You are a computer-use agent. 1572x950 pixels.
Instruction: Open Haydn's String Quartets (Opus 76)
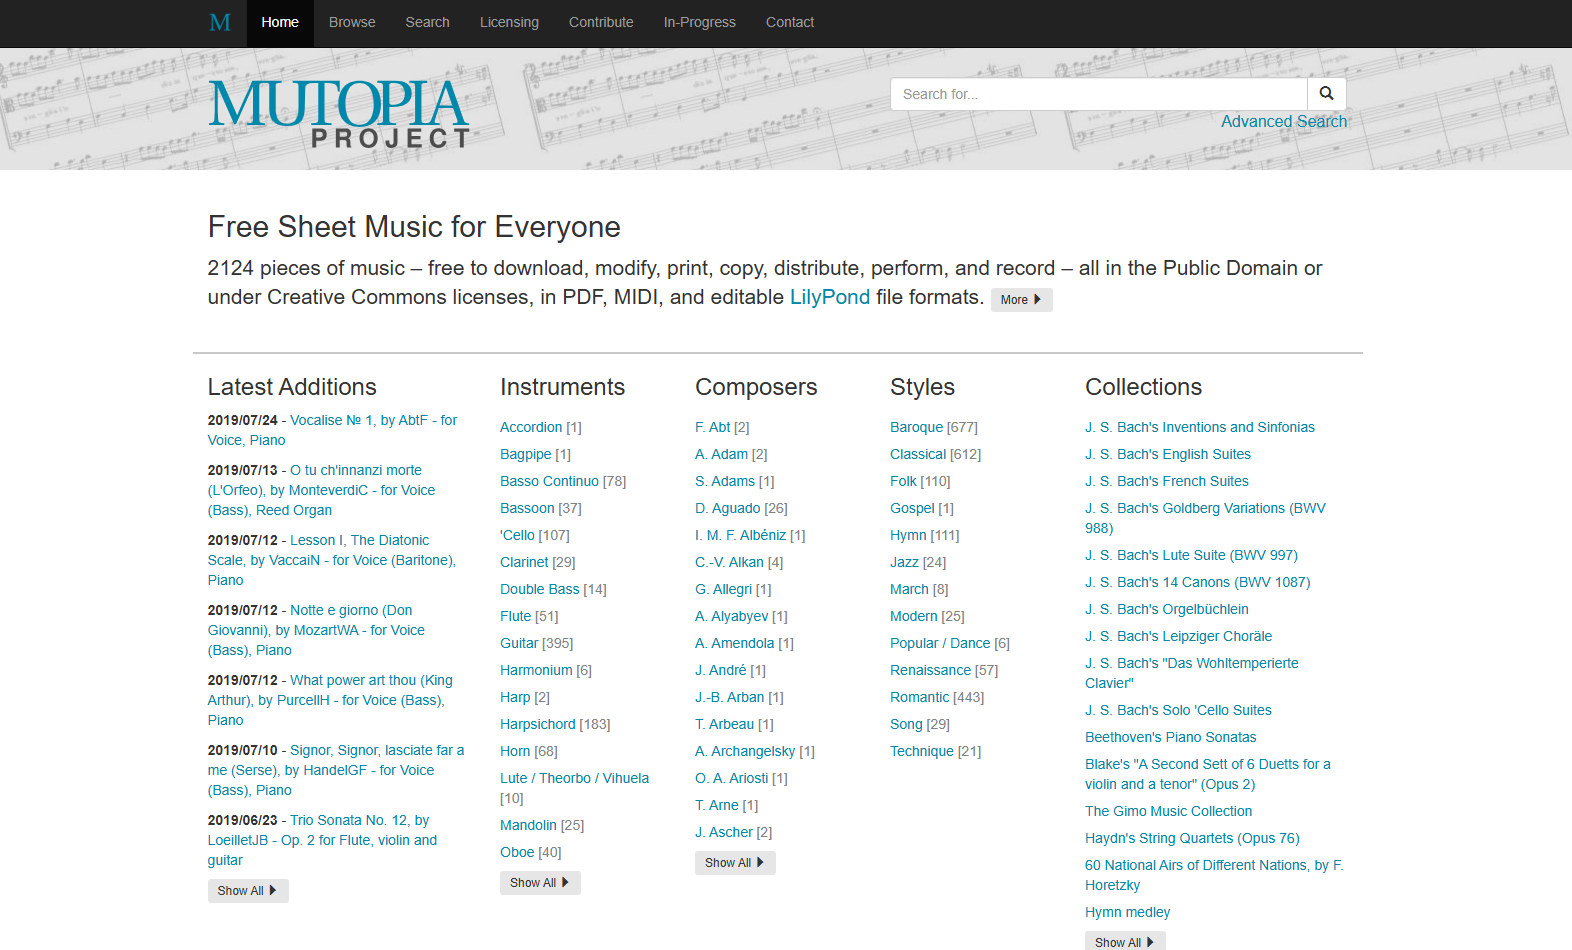pos(1192,838)
